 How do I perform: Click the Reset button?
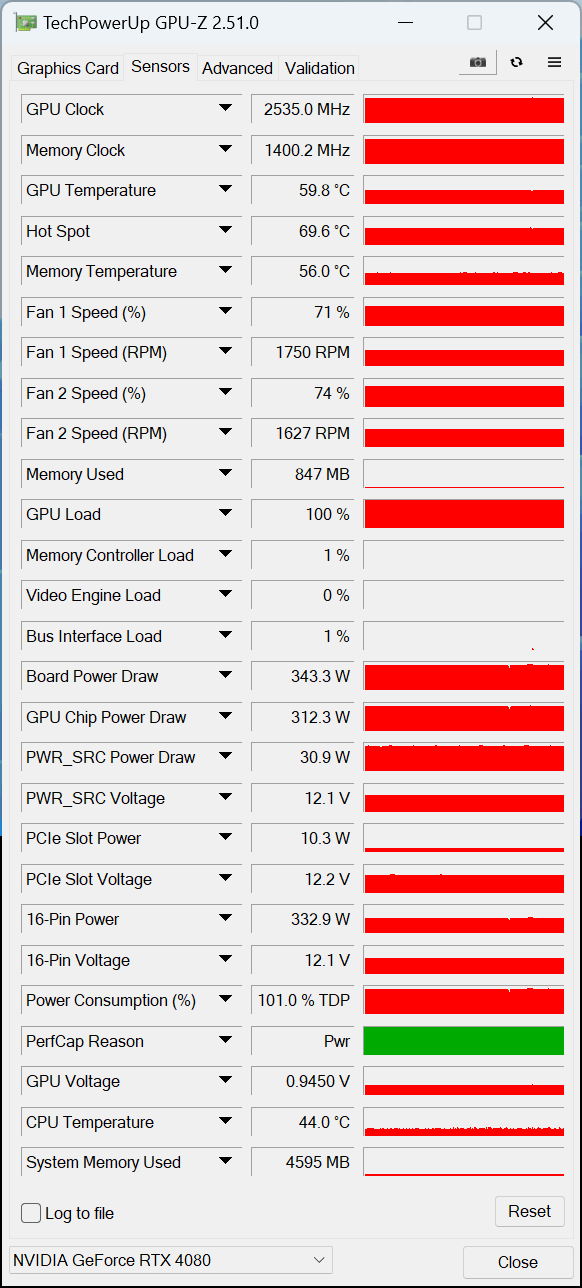(x=530, y=1211)
